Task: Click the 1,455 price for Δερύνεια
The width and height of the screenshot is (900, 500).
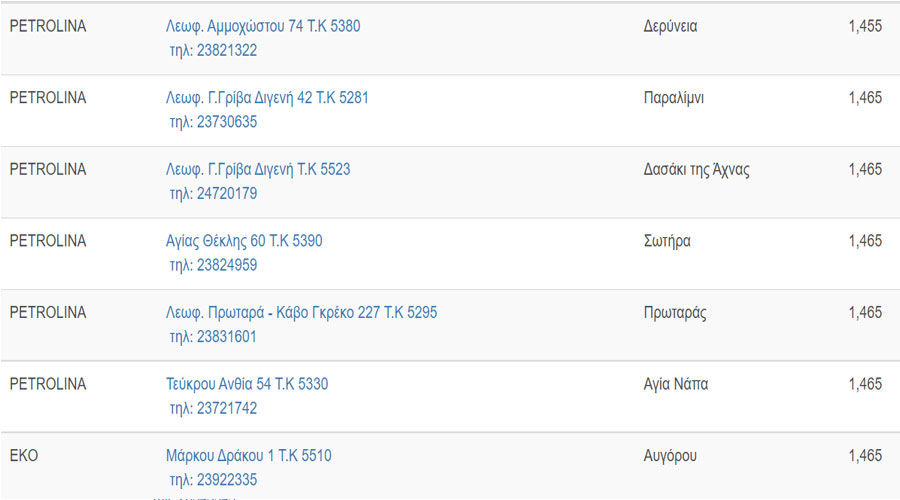Action: click(865, 26)
